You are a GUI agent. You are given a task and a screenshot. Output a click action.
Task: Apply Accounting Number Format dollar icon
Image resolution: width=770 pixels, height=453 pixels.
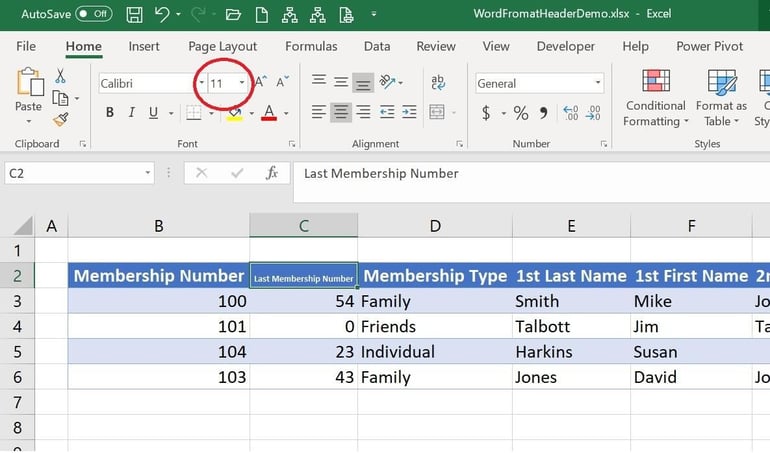point(487,113)
